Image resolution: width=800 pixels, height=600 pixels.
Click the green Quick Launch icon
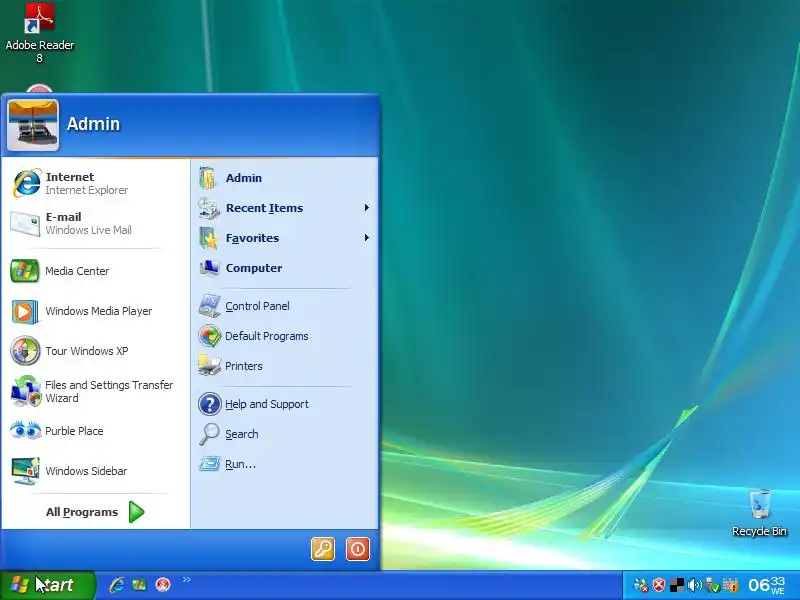tap(139, 585)
